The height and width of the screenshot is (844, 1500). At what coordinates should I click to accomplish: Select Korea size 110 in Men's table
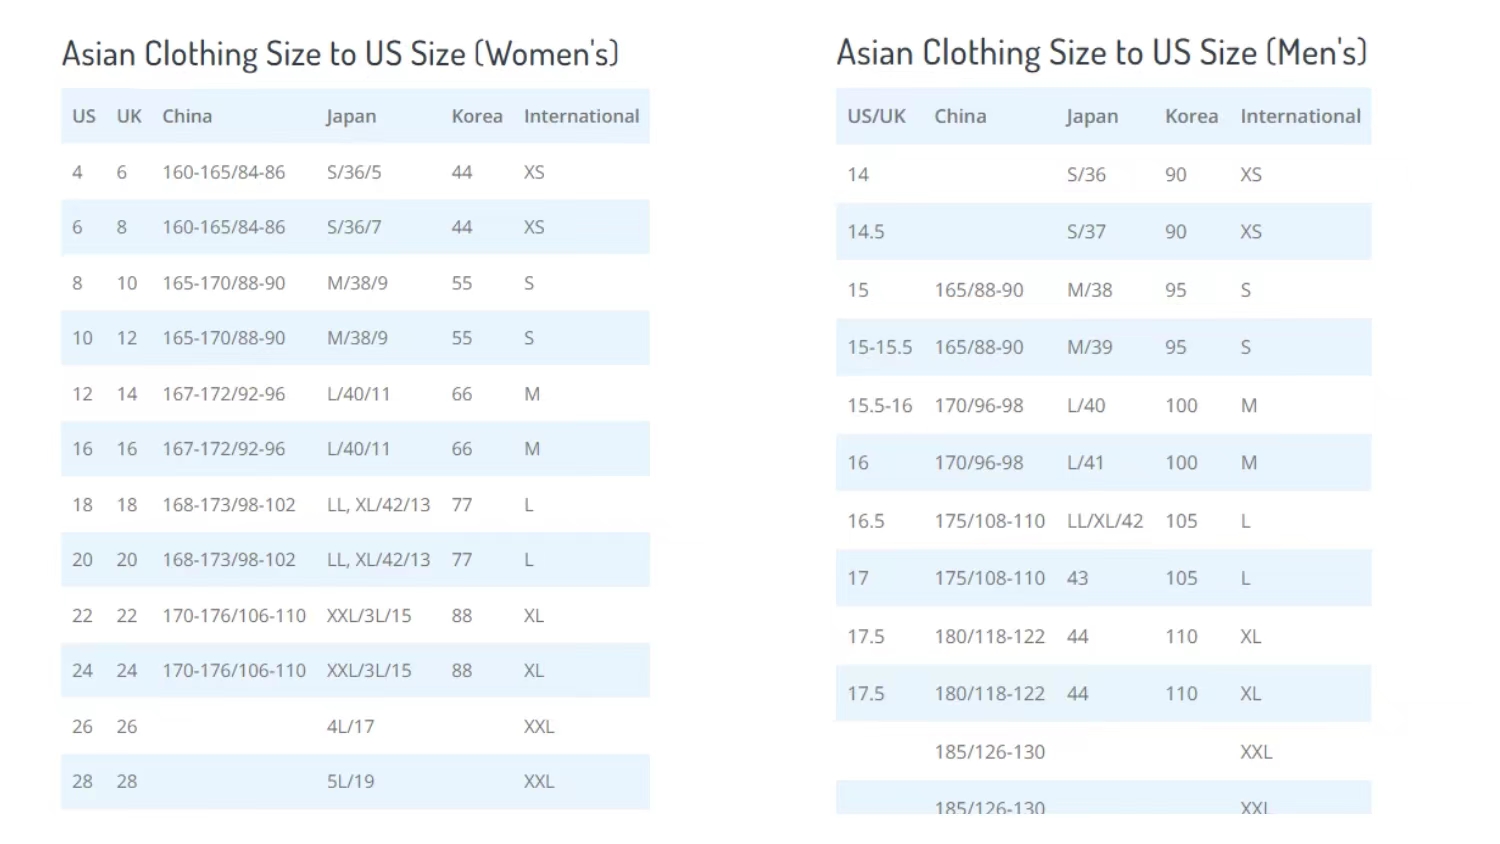(1181, 636)
